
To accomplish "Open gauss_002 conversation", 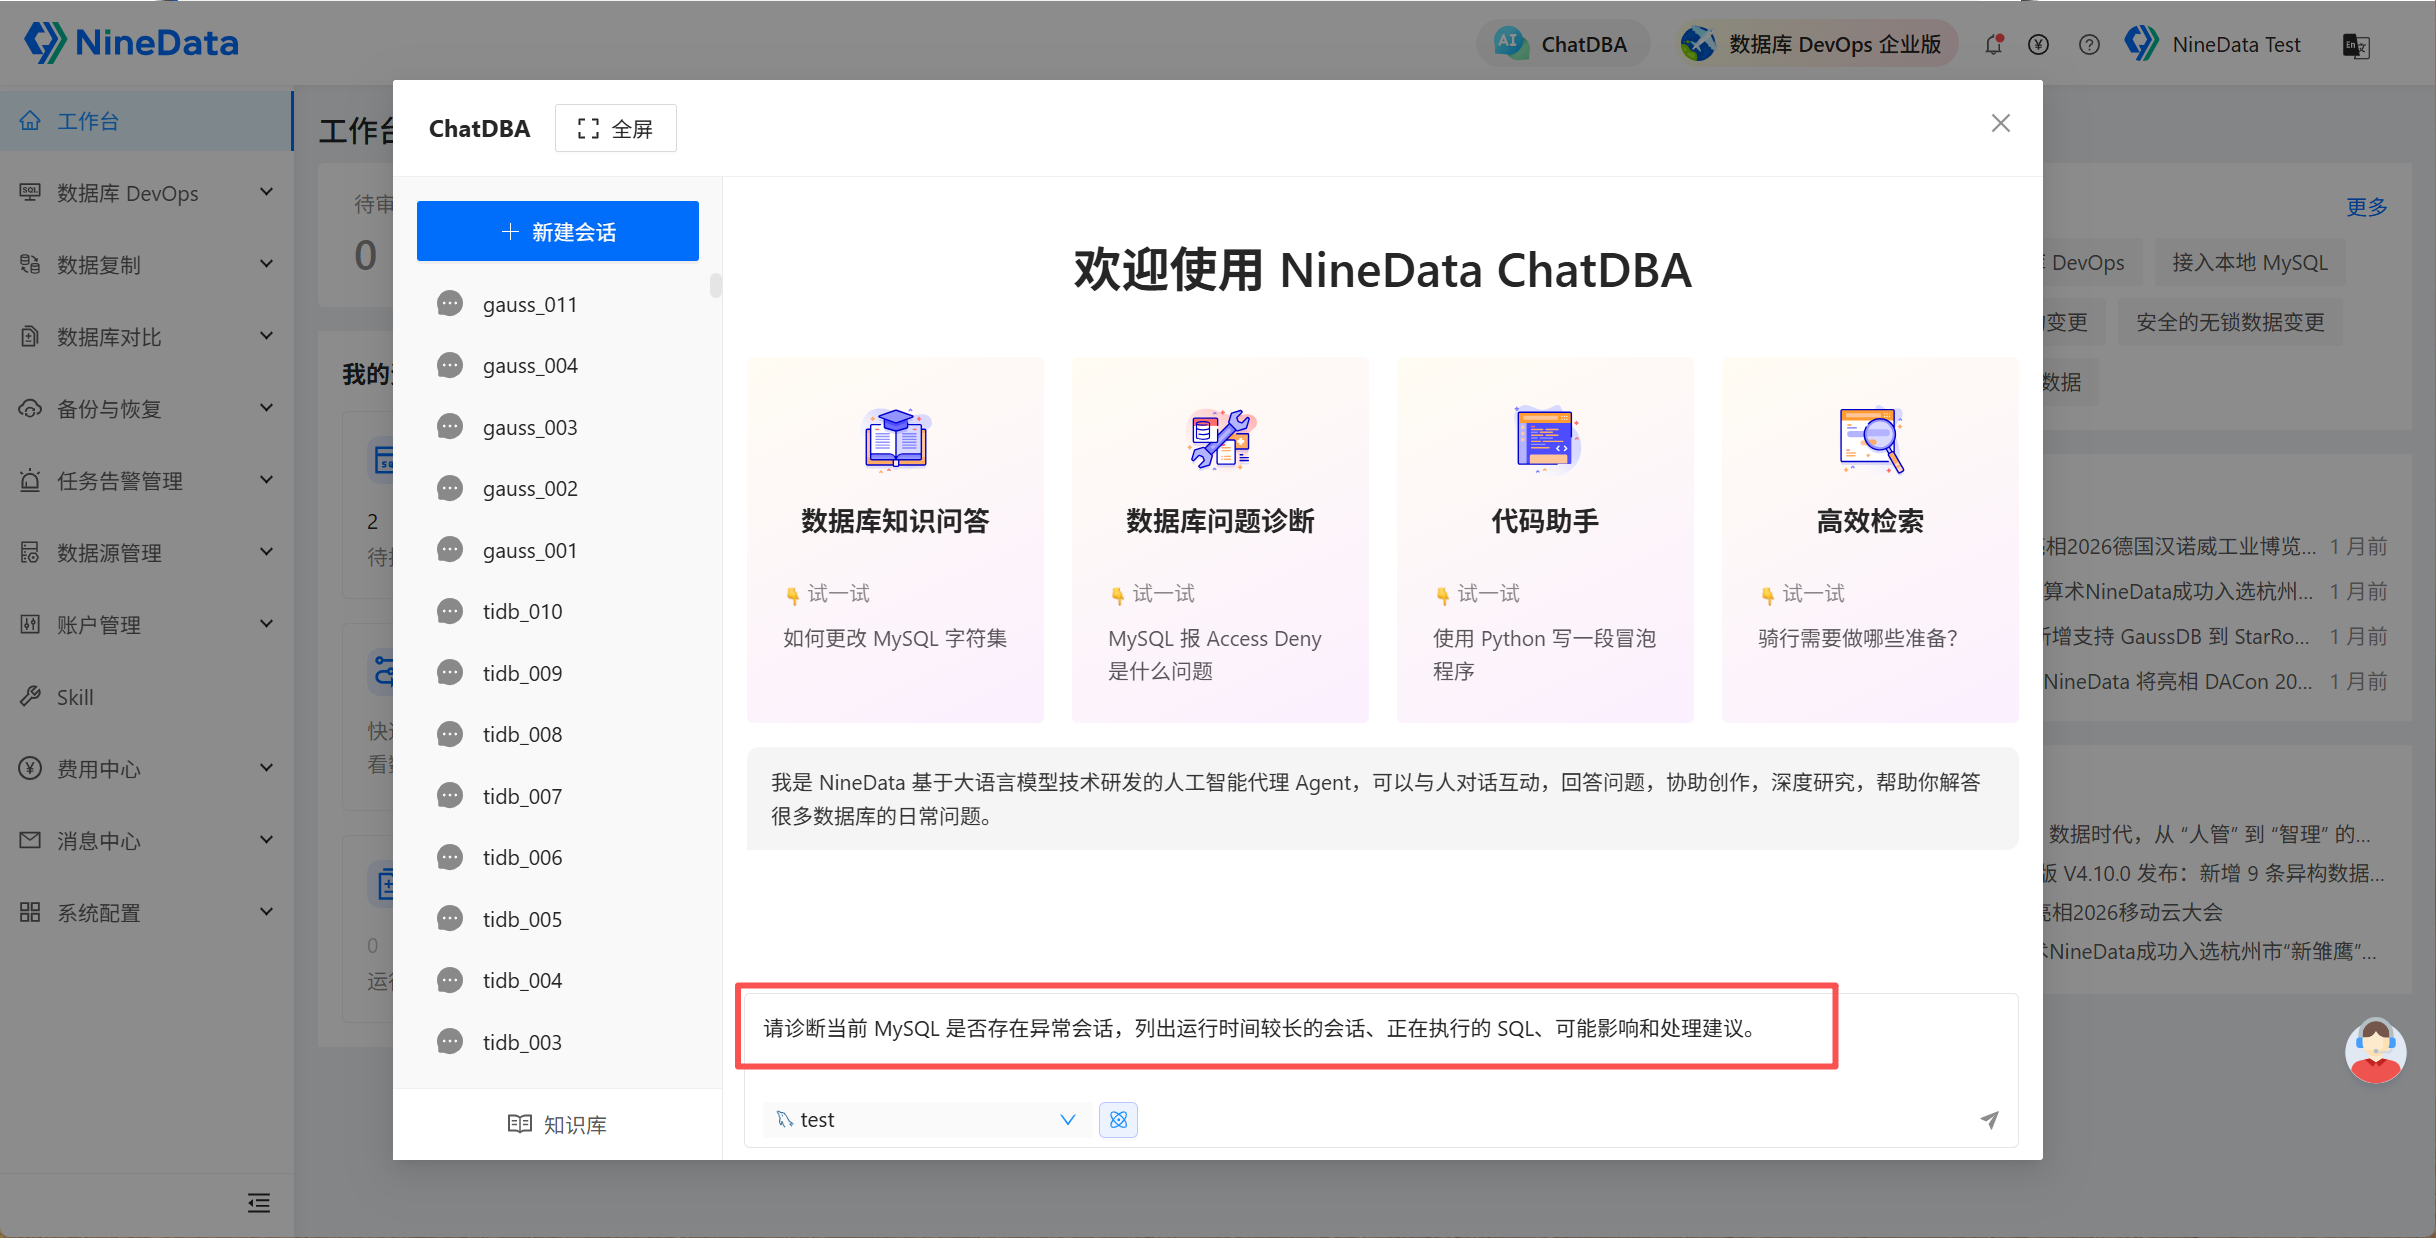I will point(558,489).
